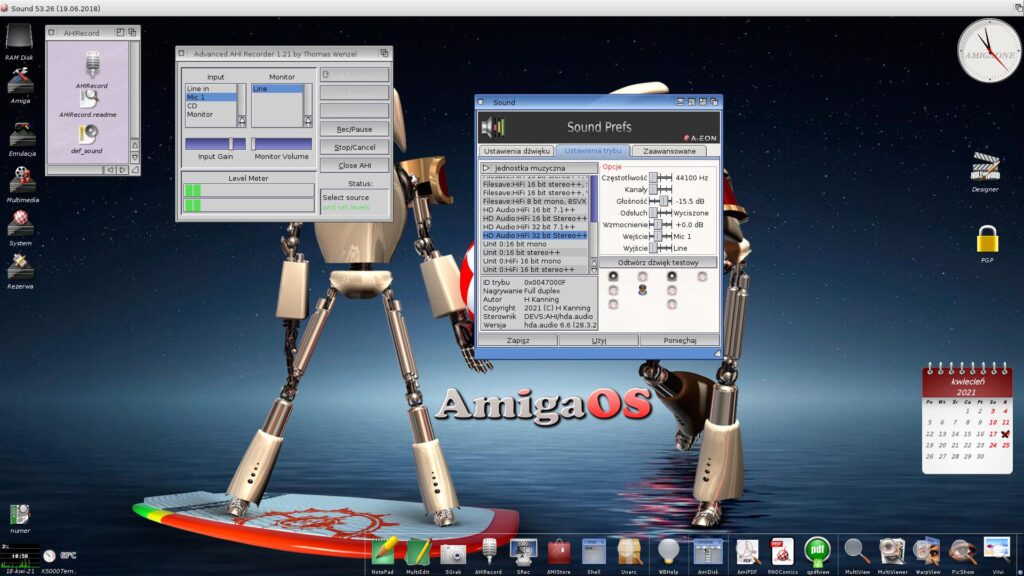Adjust the Odsłuch monitor slider
This screenshot has width=1024, height=576.
661,213
